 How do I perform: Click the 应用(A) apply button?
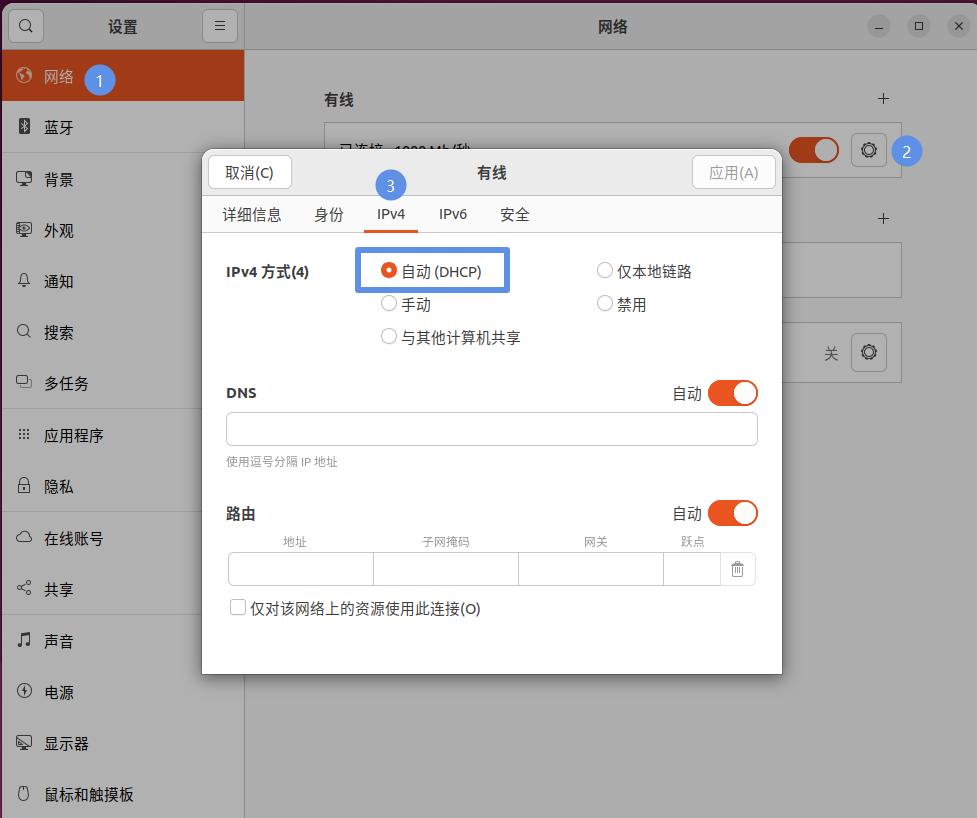pyautogui.click(x=733, y=172)
